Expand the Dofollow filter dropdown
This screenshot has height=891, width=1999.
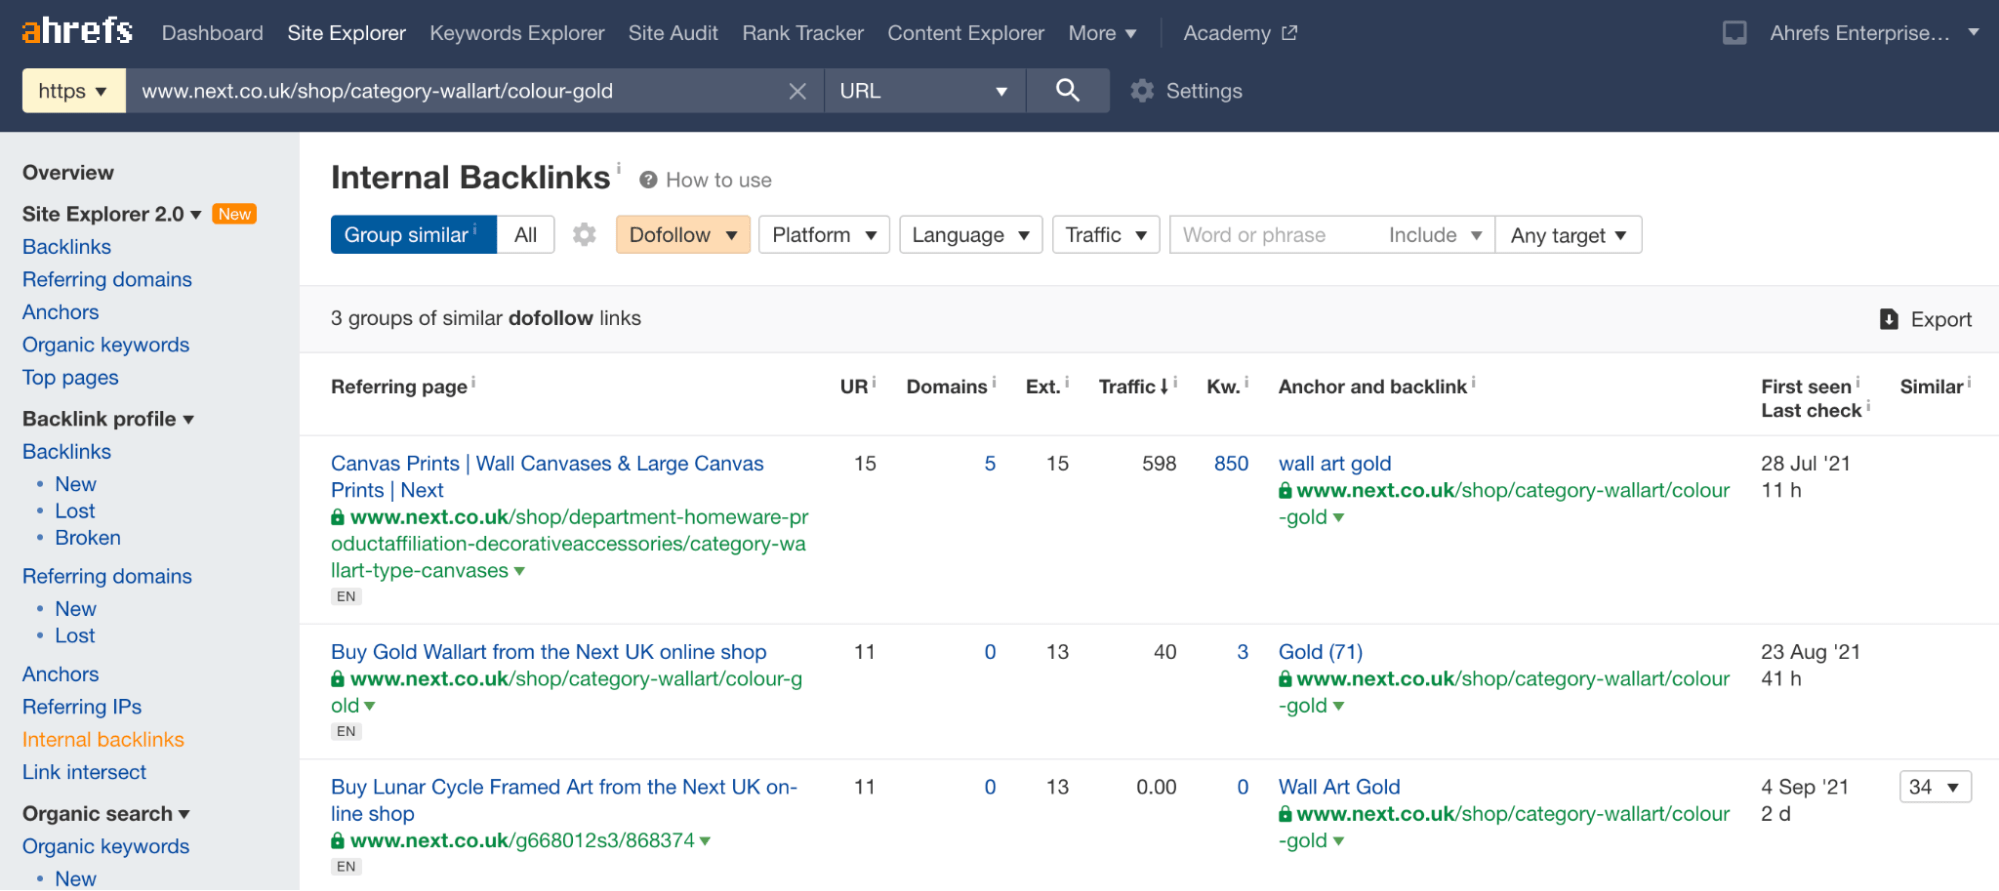point(682,235)
